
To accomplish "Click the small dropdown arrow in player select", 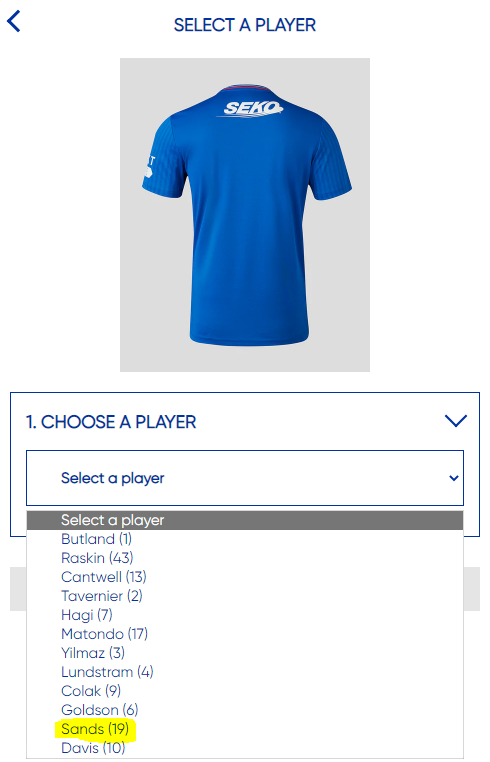I will 454,478.
